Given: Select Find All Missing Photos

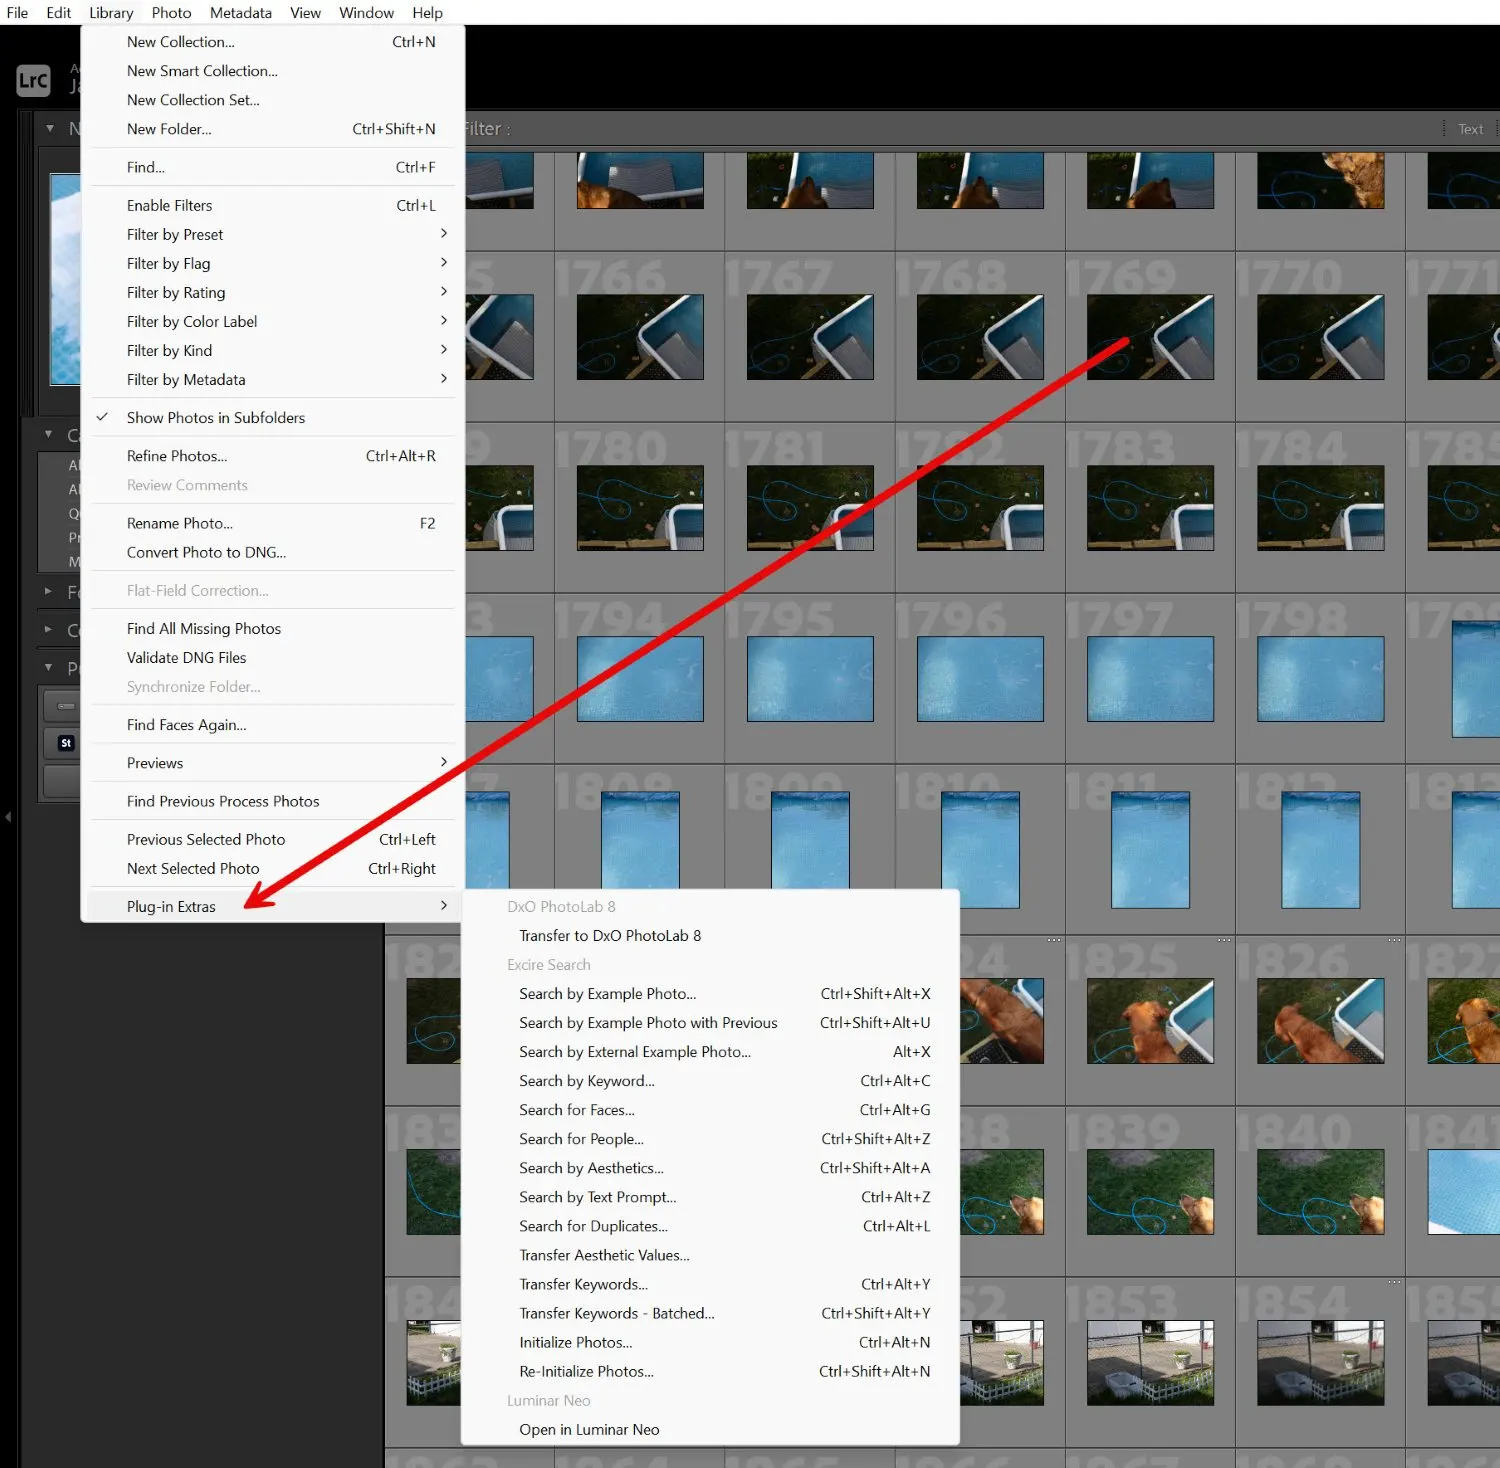Looking at the screenshot, I should [x=203, y=628].
